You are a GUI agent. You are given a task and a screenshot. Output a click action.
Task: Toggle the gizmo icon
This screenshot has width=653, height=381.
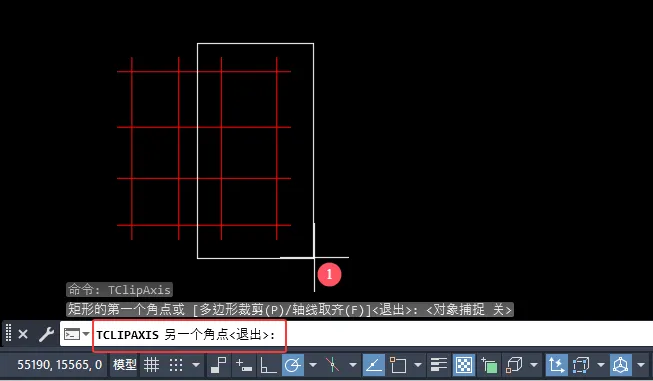tap(621, 365)
